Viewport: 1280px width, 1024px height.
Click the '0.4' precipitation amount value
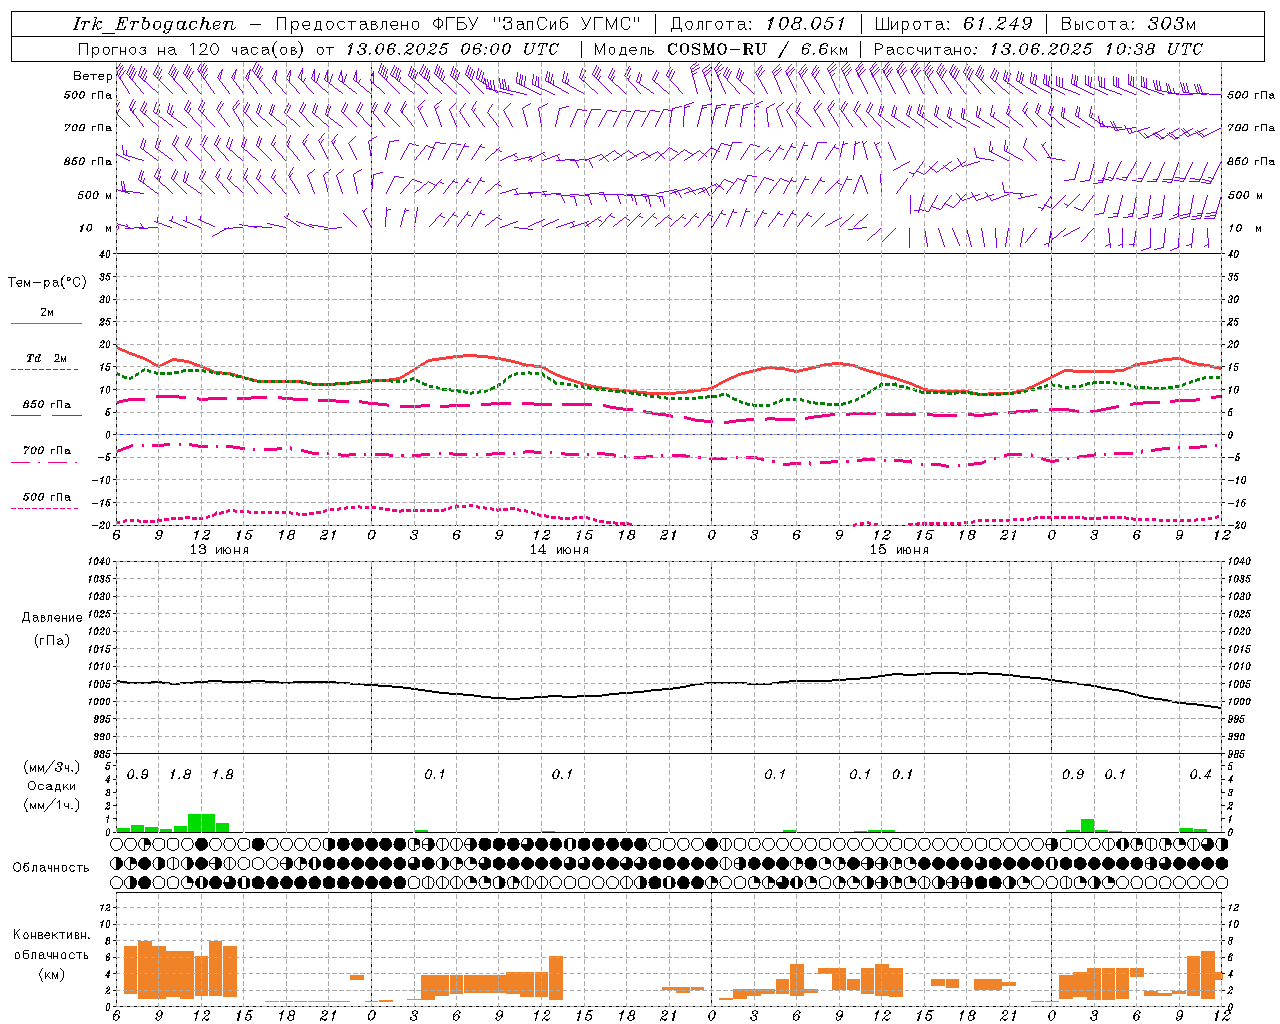point(1201,774)
